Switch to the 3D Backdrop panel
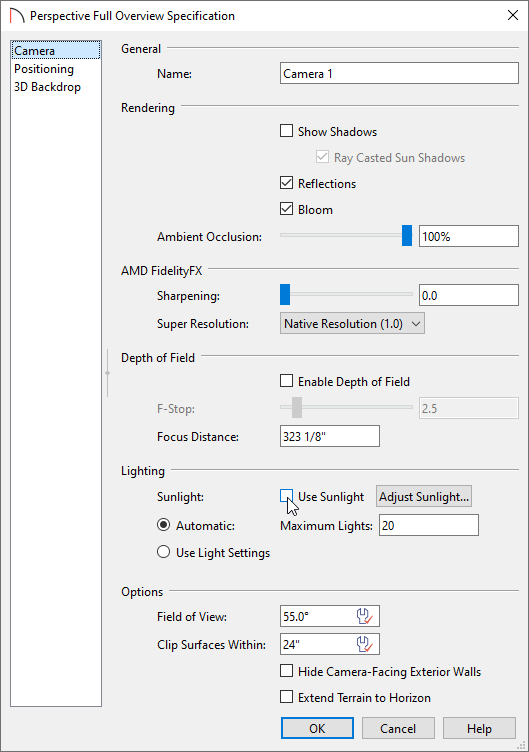 point(47,87)
